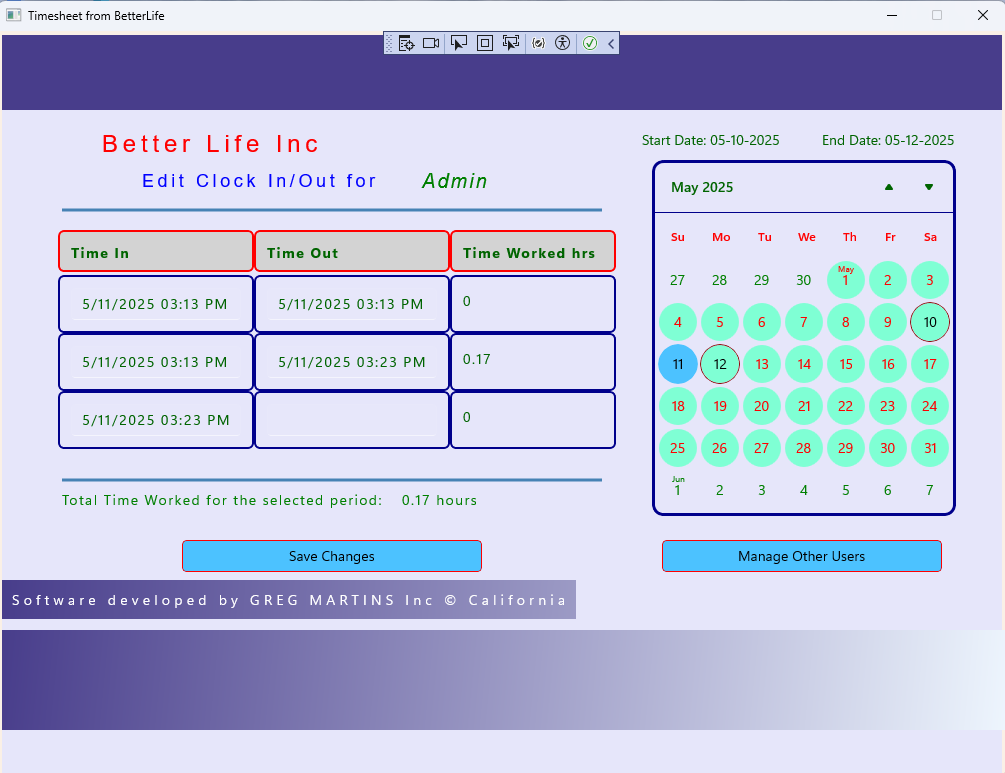Go to next month with down arrow
Screen dimensions: 1005x773
(x=929, y=187)
